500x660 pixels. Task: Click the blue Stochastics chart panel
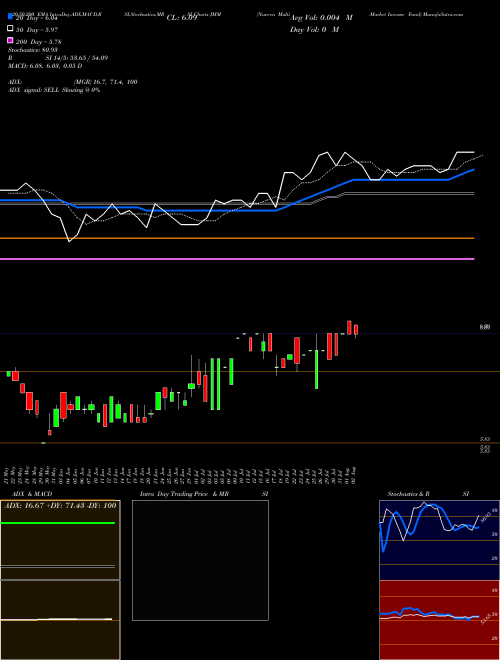[439, 540]
